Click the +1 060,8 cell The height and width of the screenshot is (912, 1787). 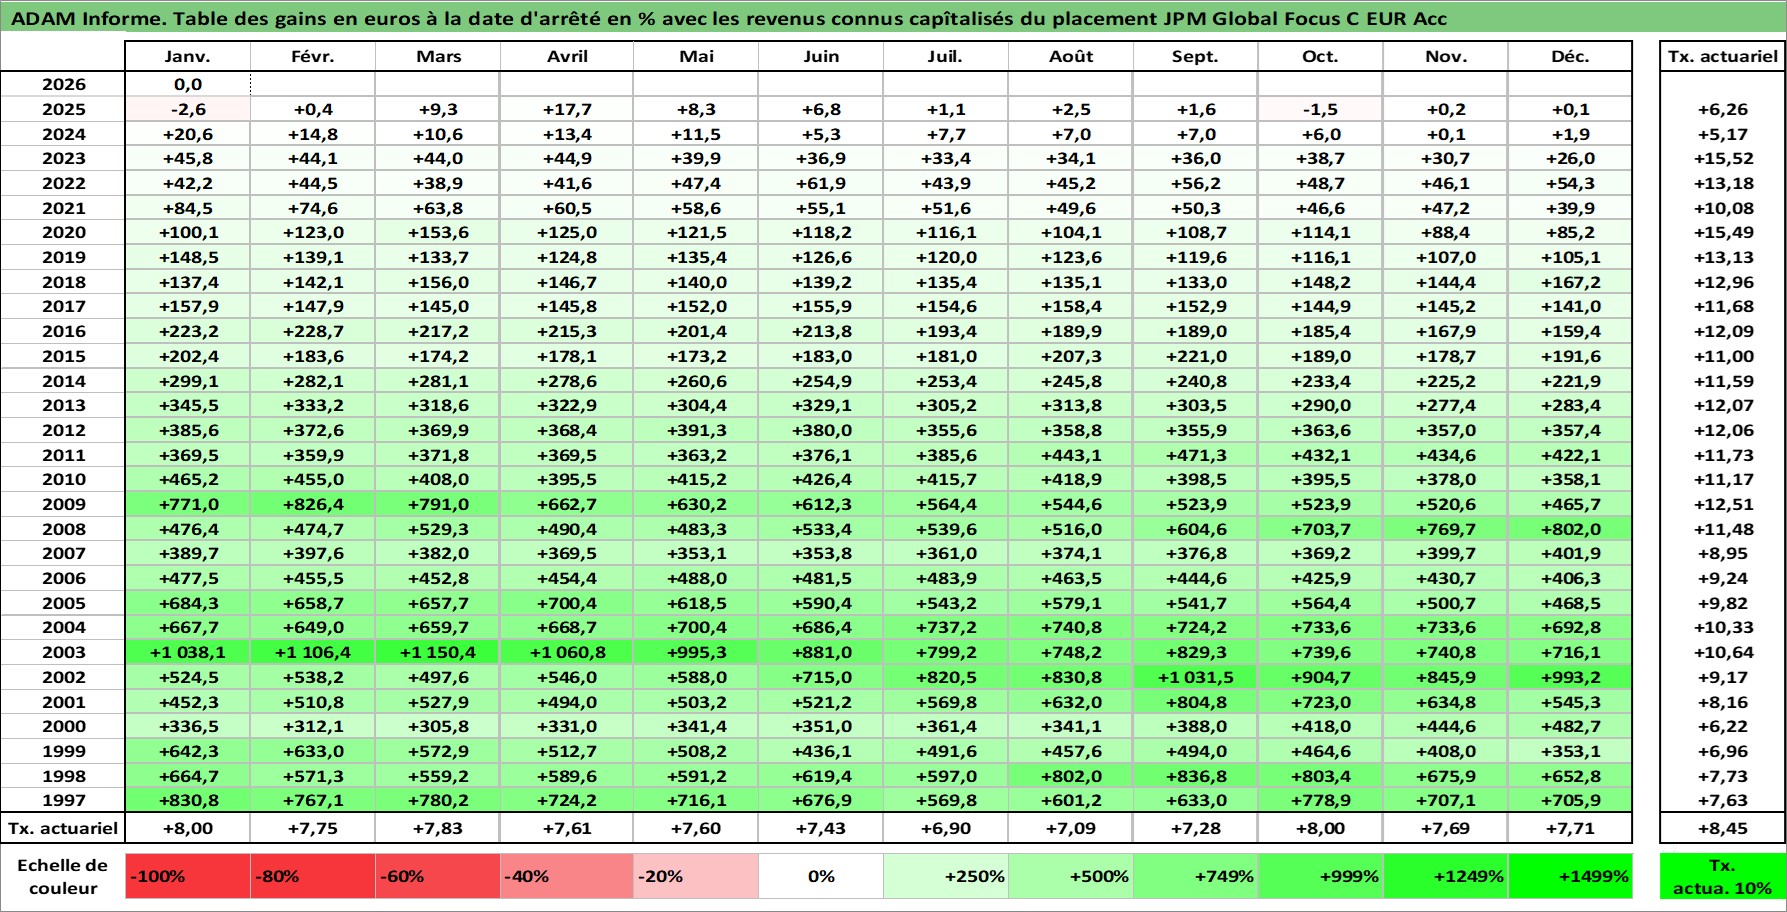pyautogui.click(x=567, y=652)
